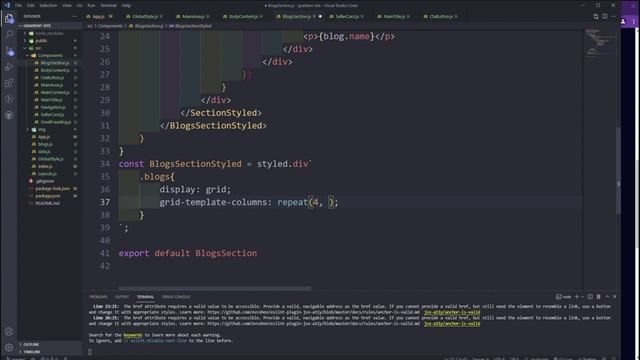Click Components in the breadcrumb path
The image size is (640, 360).
coord(110,26)
